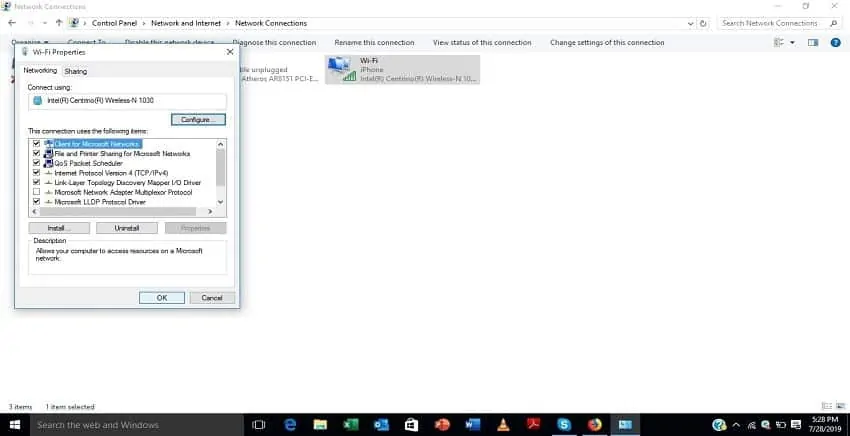Click the Search Network Connections box
The width and height of the screenshot is (850, 436).
point(780,23)
